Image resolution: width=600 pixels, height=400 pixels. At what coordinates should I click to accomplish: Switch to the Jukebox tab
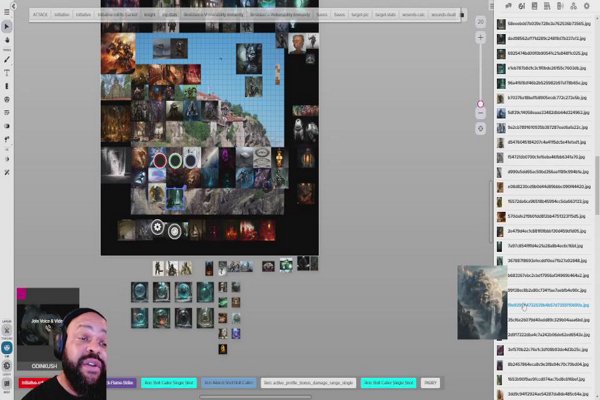560,6
